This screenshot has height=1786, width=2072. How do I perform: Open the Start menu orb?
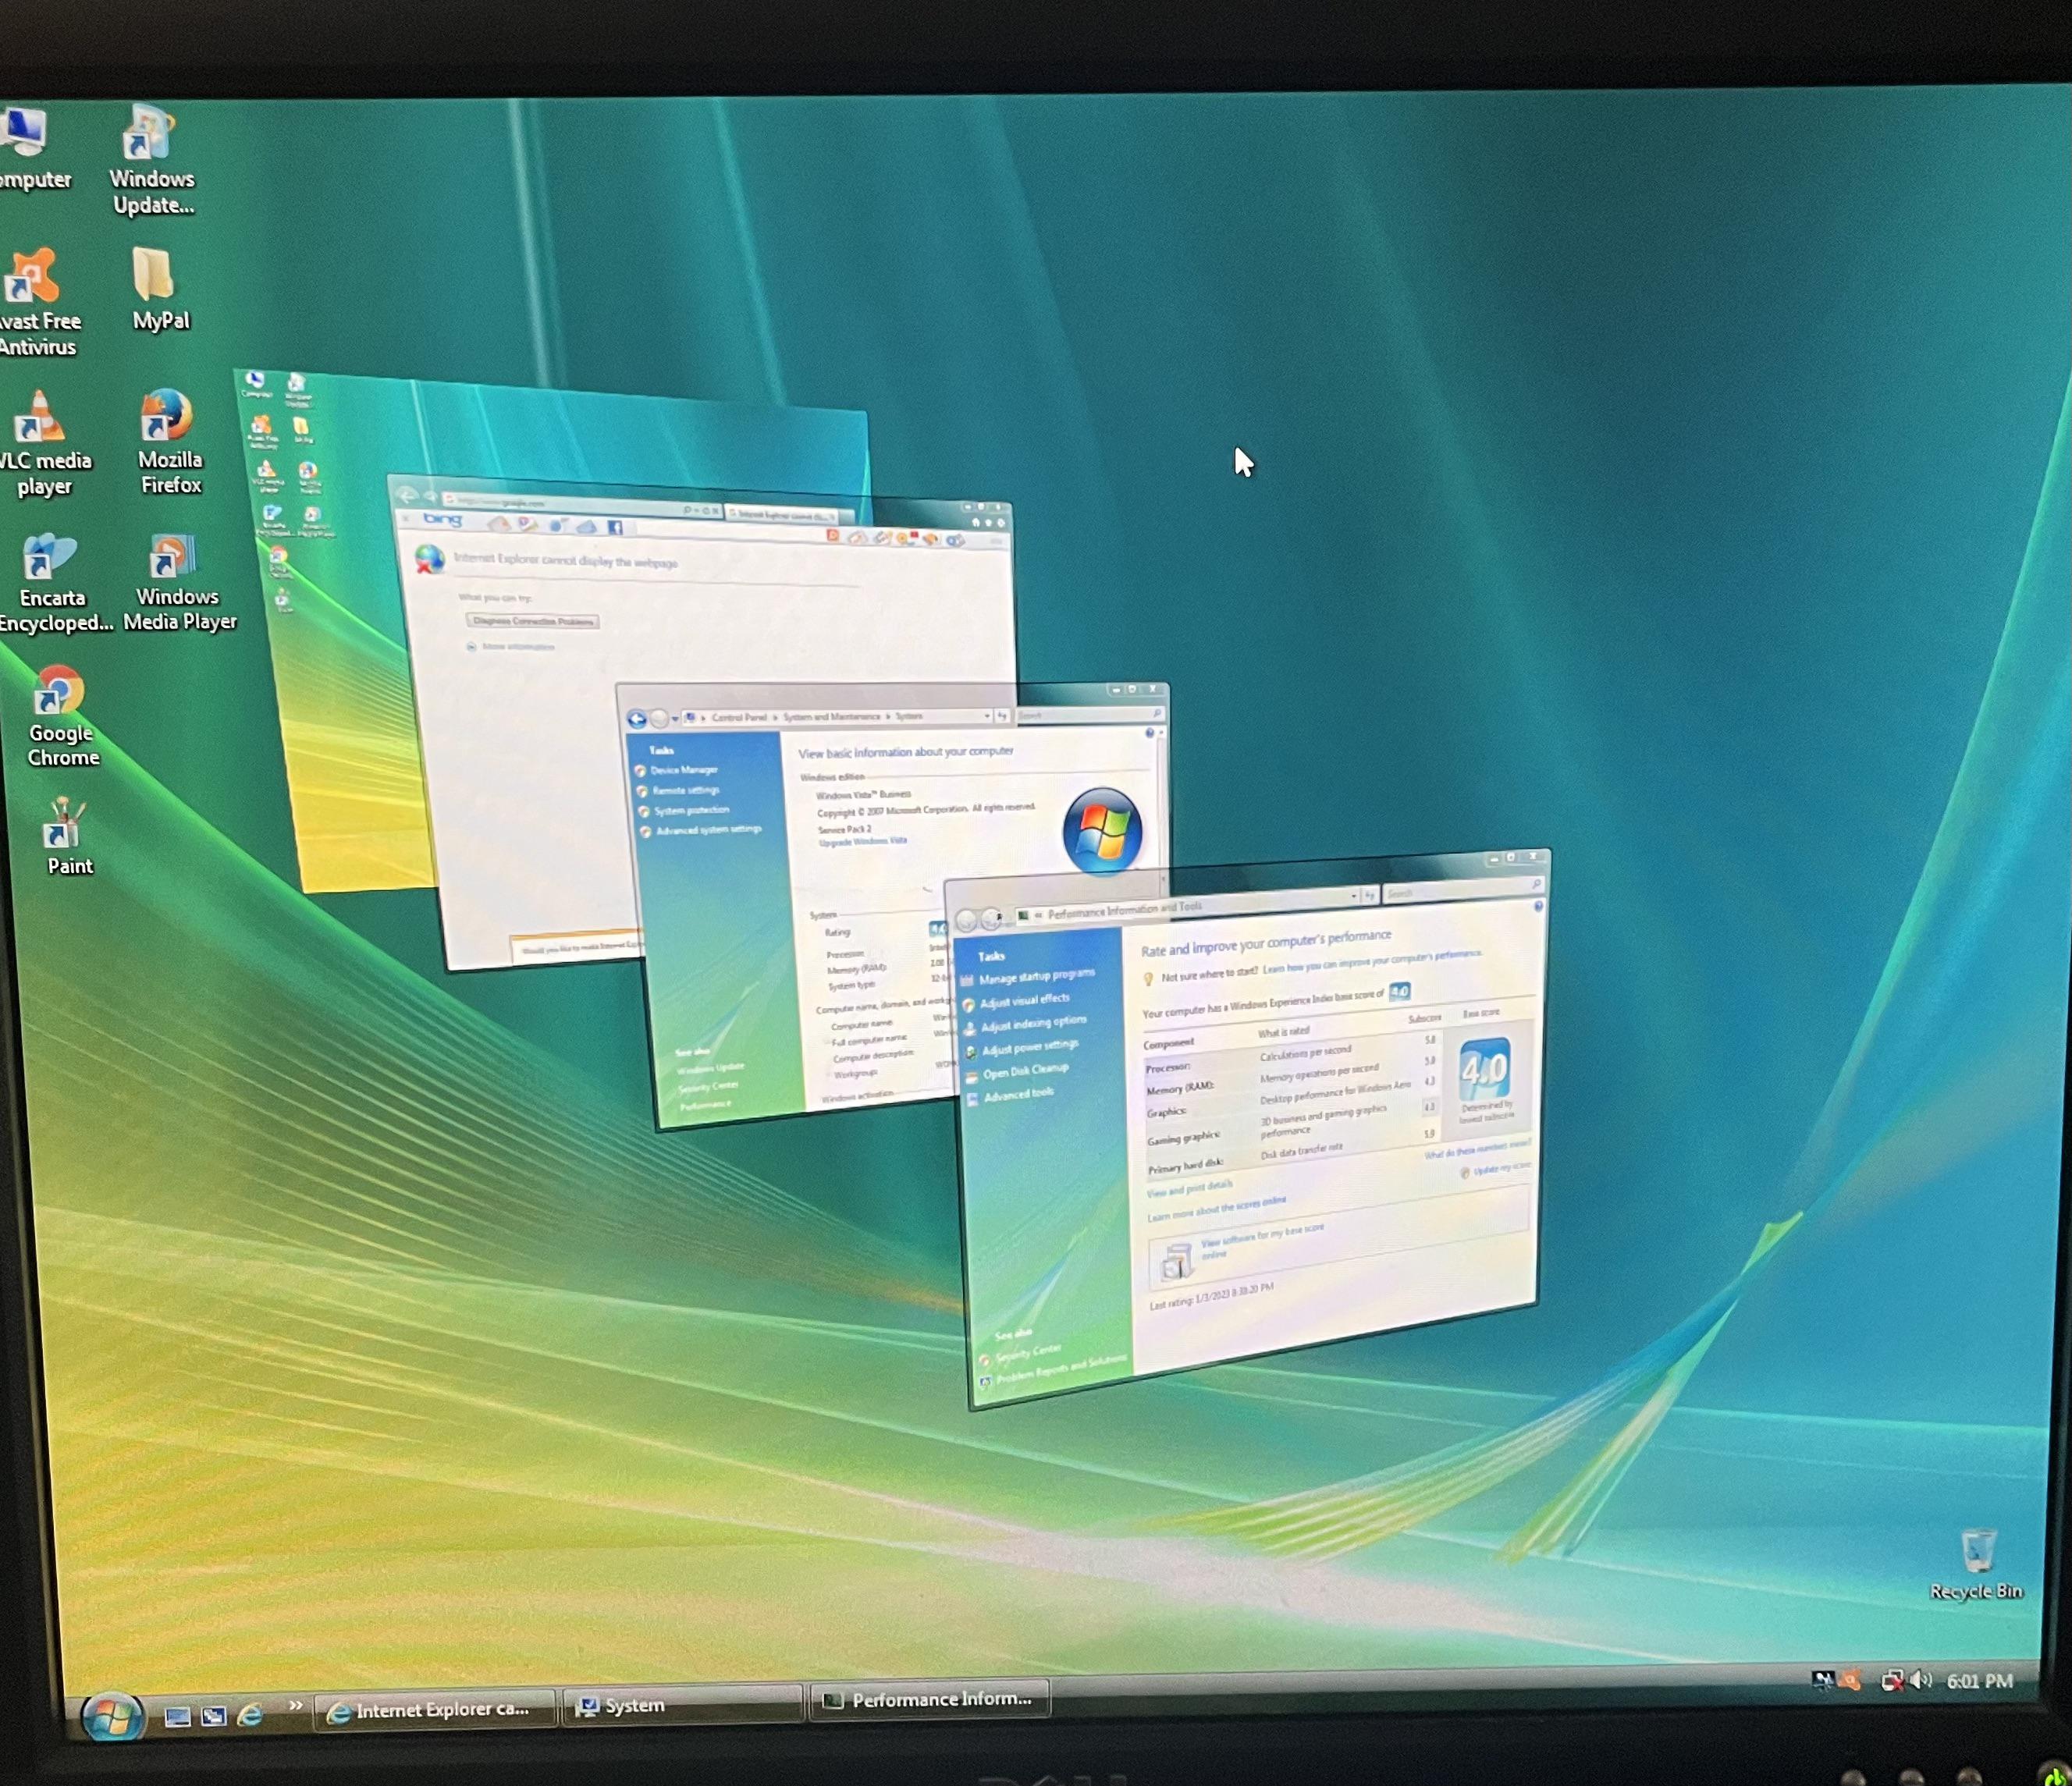tap(112, 1716)
